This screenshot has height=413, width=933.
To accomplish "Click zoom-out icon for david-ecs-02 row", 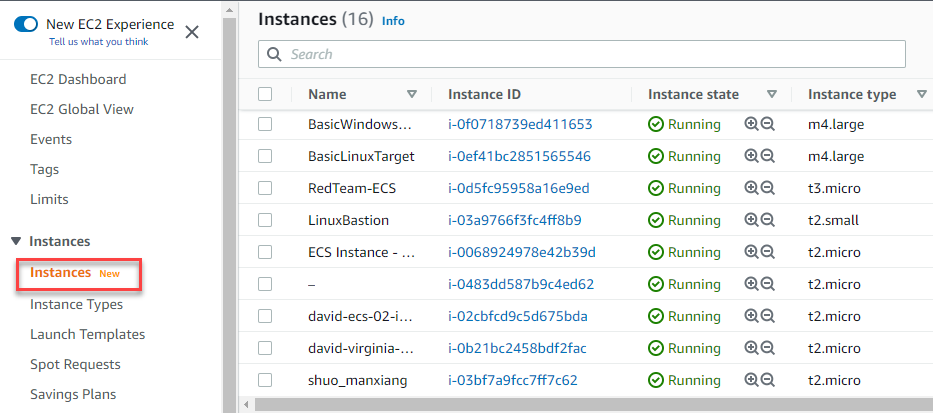I will tap(768, 317).
